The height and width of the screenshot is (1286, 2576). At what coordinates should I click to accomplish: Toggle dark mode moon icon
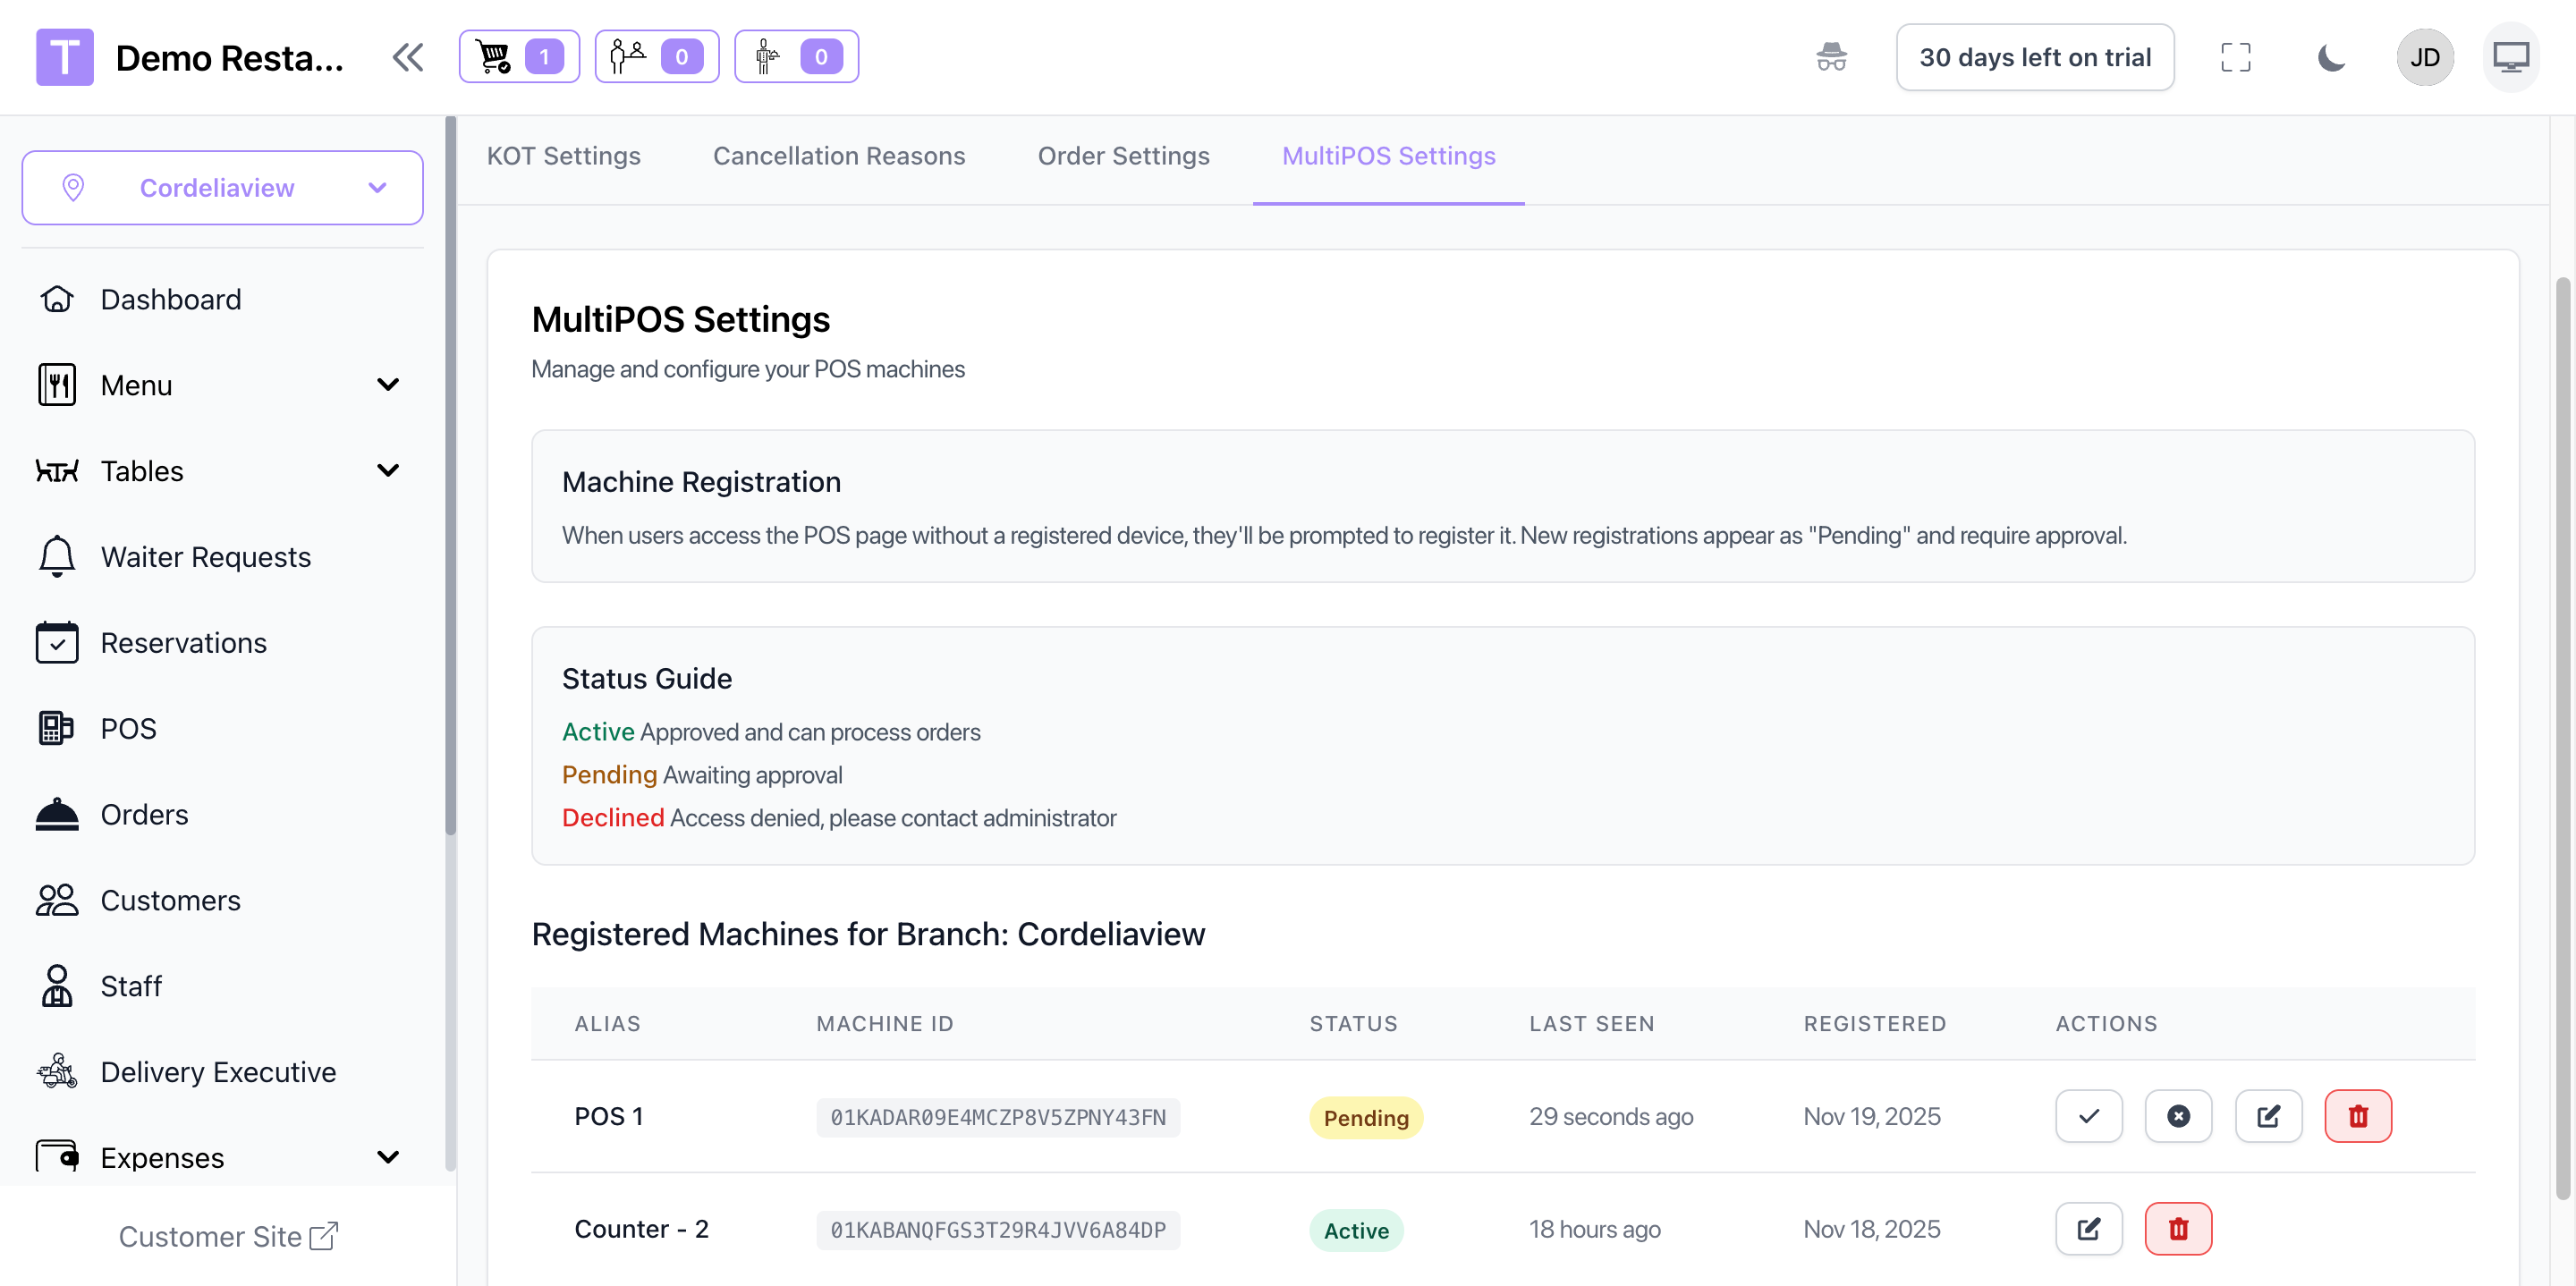click(x=2331, y=57)
